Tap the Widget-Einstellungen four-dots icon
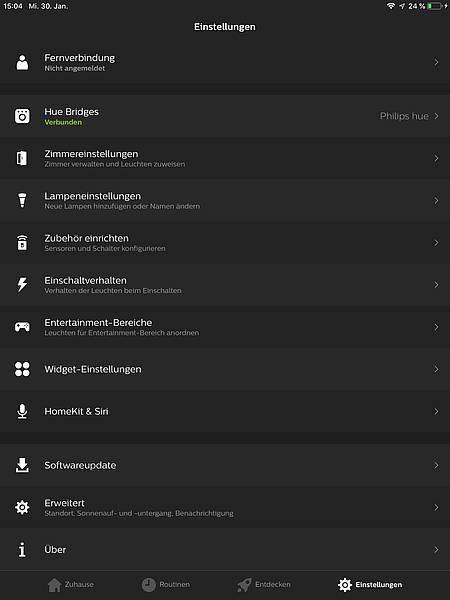The image size is (450, 600). pyautogui.click(x=22, y=369)
